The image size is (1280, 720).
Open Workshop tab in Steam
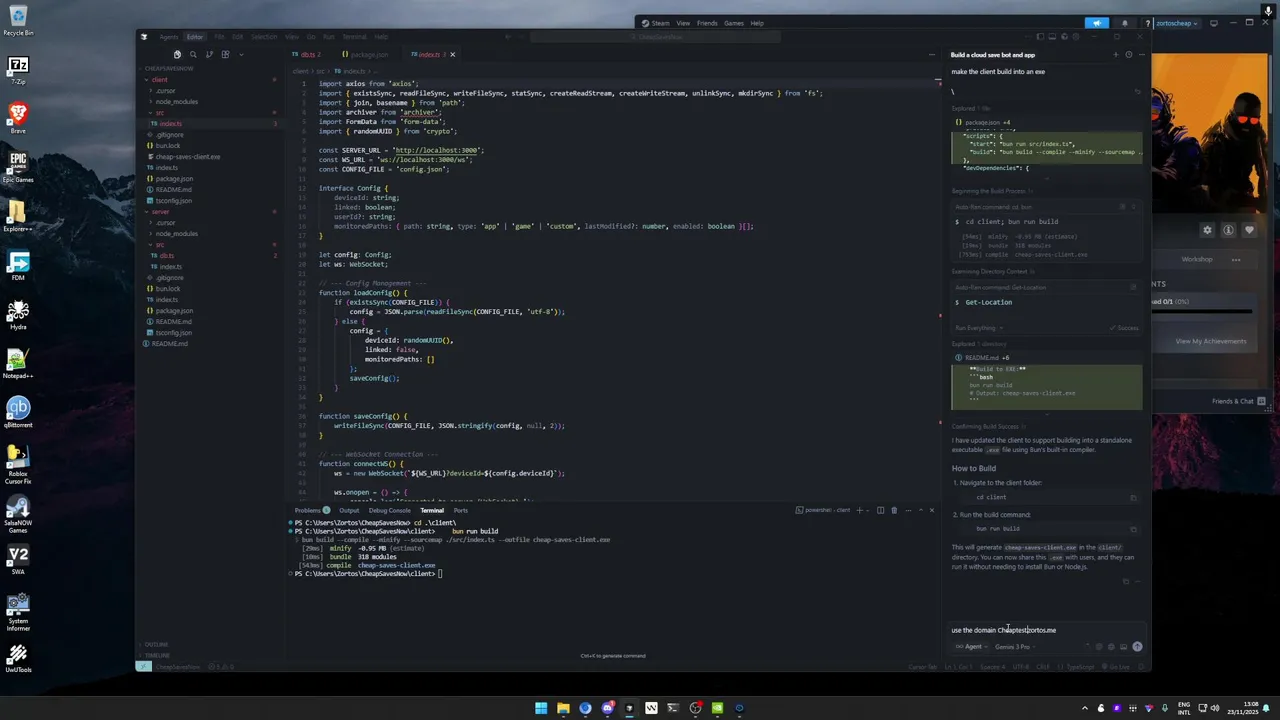(x=1197, y=259)
